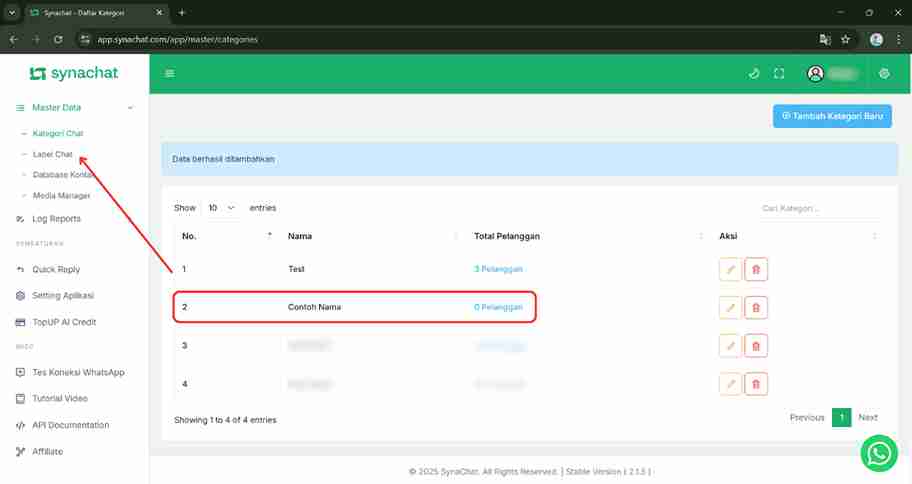Viewport: 912px width, 484px height.
Task: Open the Show entries count dropdown
Action: tap(221, 208)
